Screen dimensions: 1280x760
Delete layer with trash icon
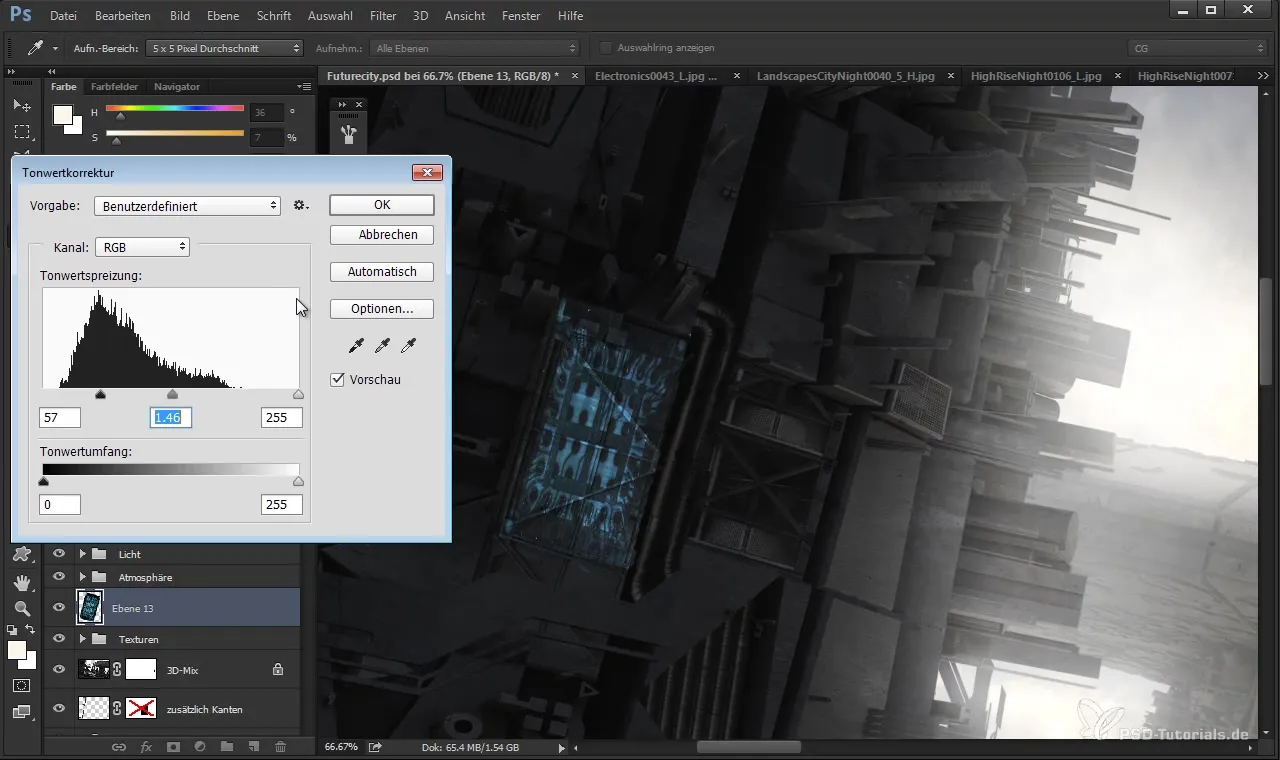281,747
